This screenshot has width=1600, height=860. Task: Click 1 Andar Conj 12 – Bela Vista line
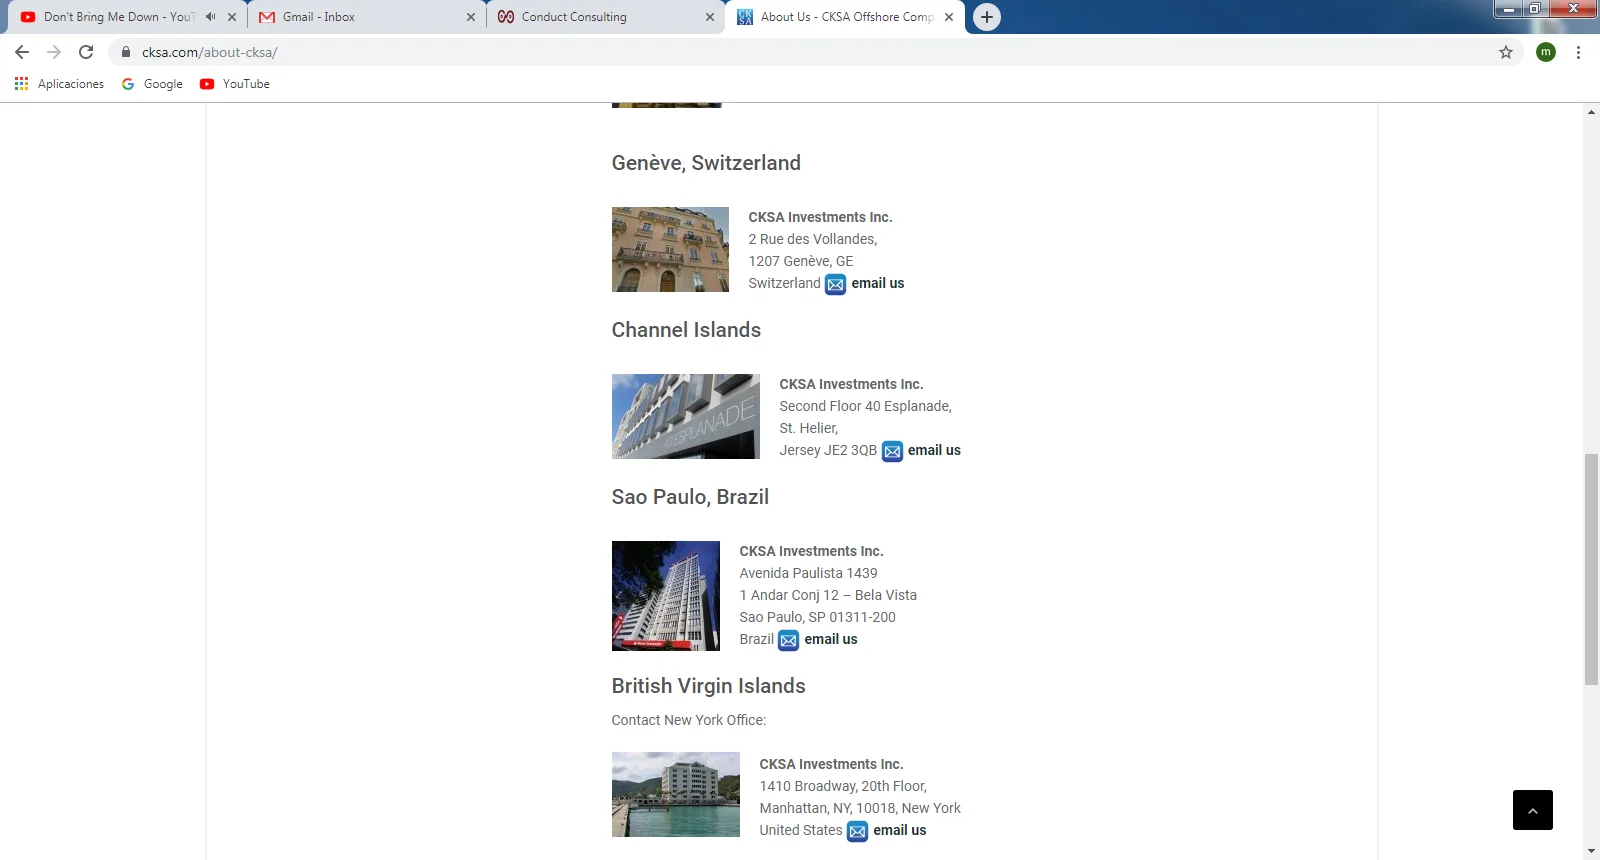828,595
